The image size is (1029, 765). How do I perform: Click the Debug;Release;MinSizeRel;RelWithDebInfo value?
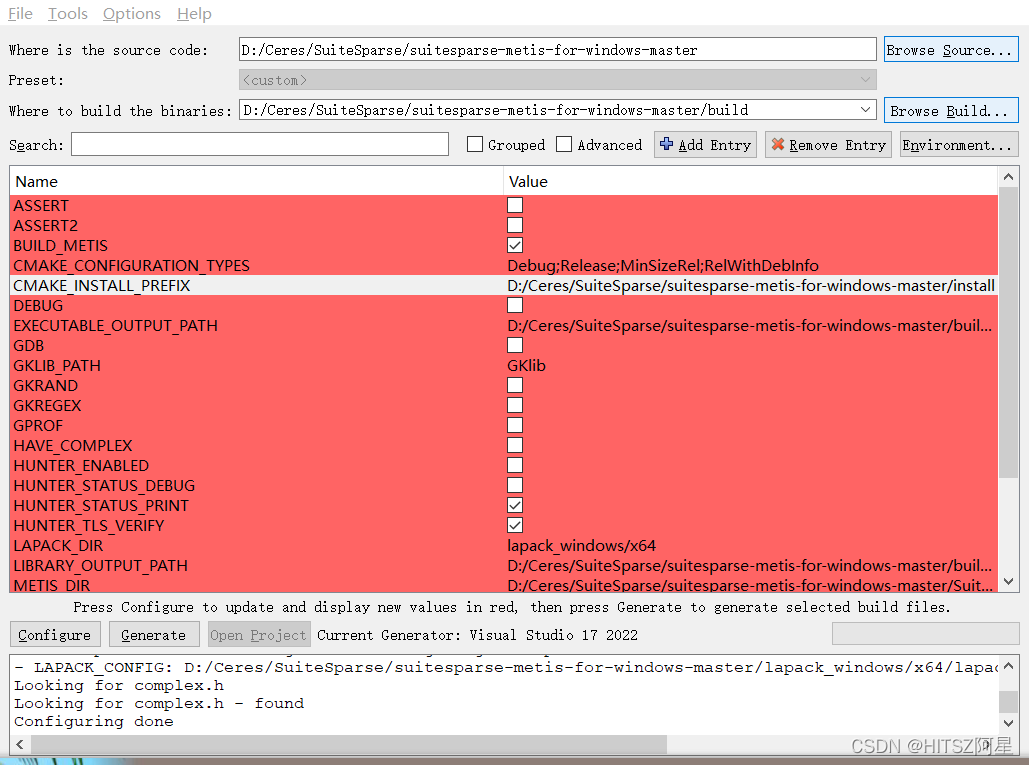click(x=663, y=265)
